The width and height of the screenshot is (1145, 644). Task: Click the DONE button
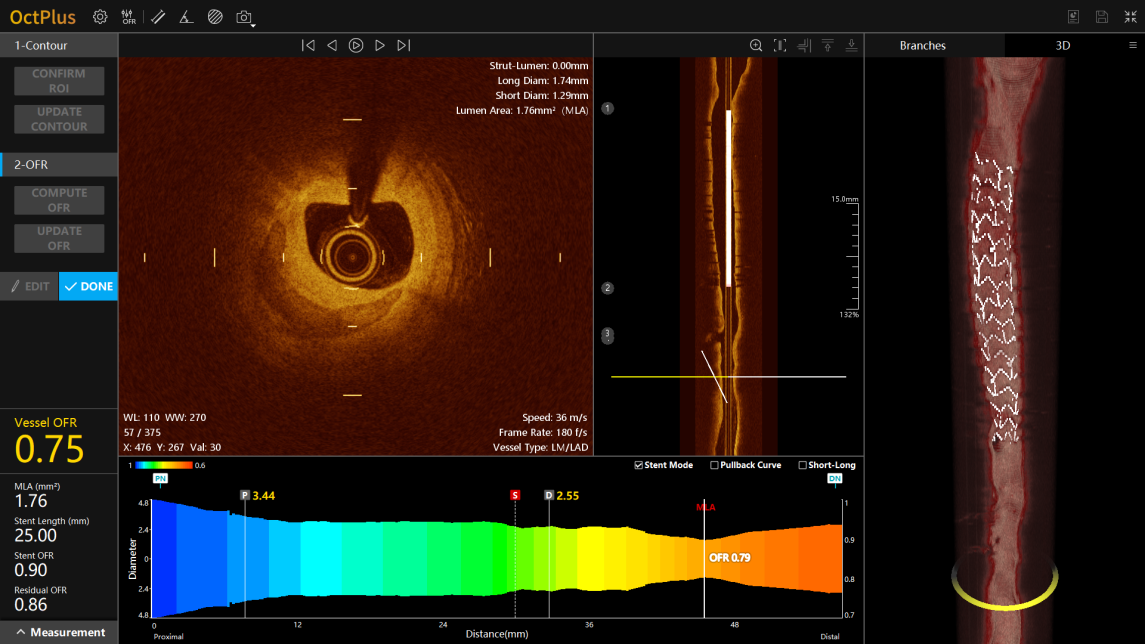coord(88,286)
